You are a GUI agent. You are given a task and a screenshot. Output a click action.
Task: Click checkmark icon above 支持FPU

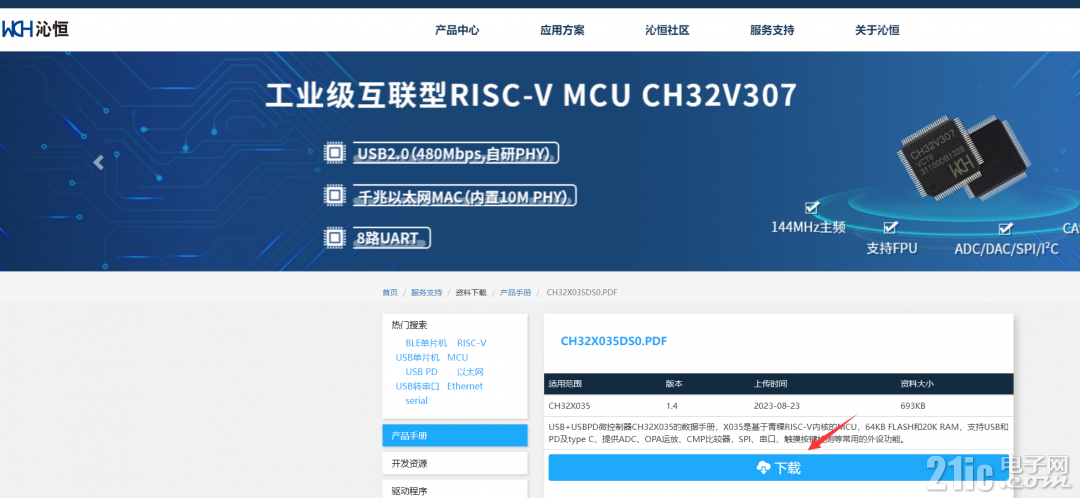891,227
